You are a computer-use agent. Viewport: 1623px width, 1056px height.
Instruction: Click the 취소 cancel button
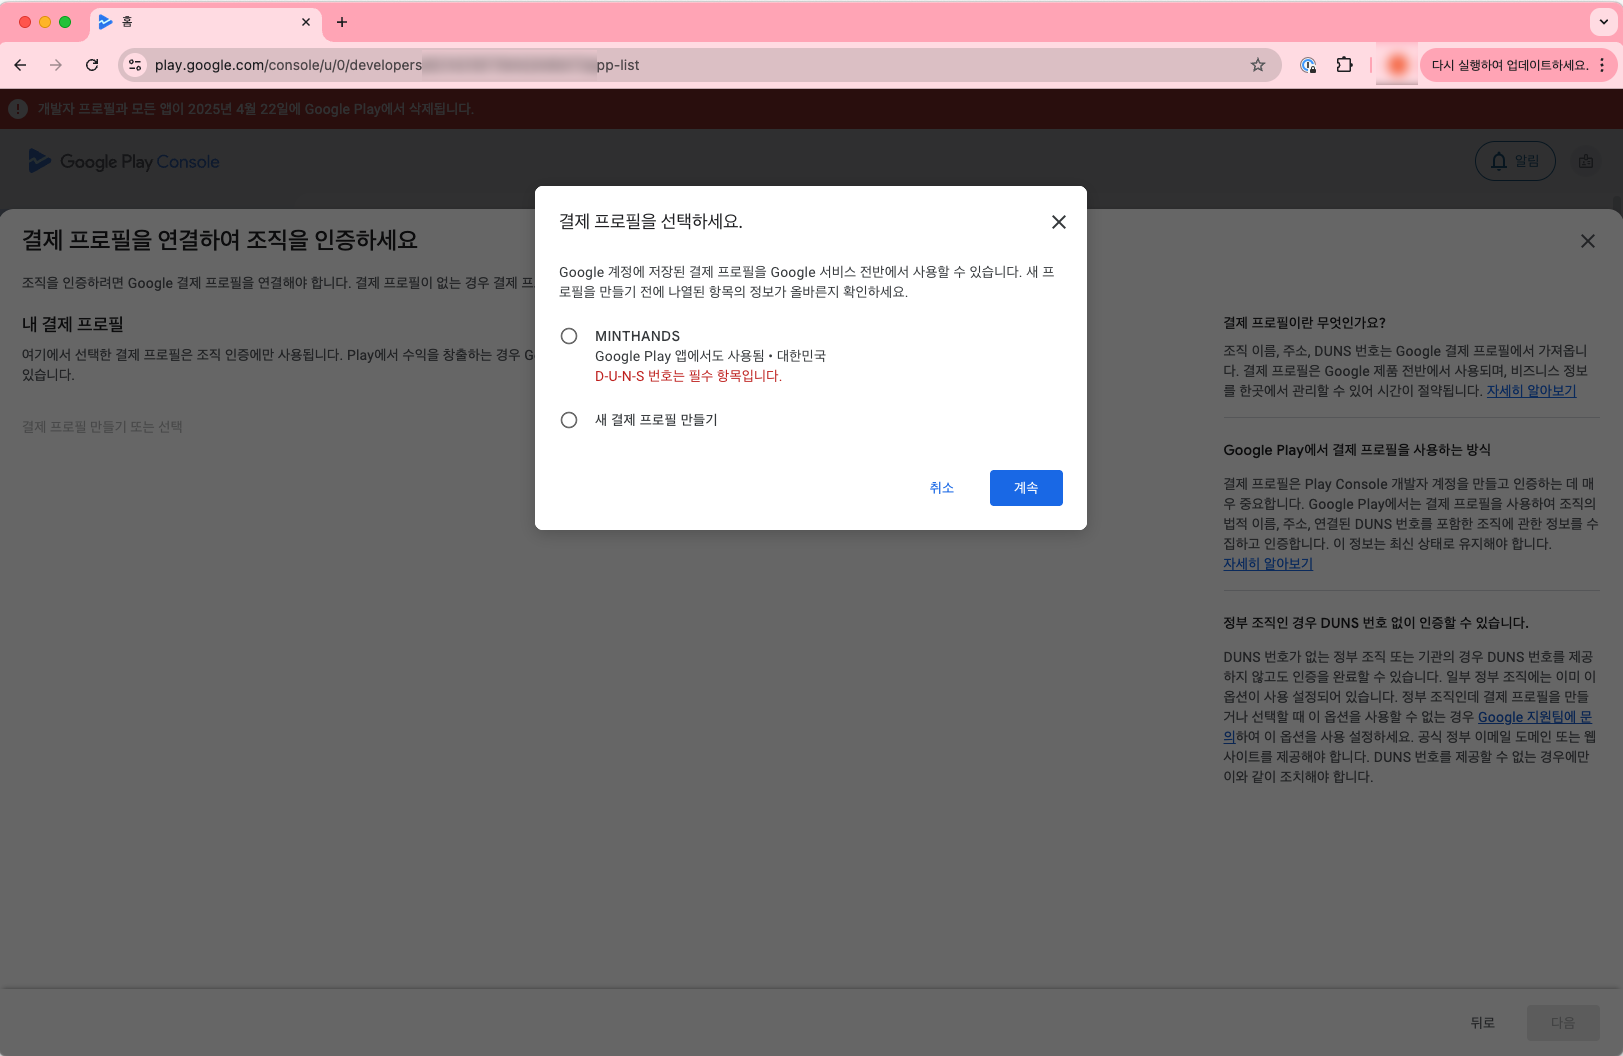pyautogui.click(x=942, y=488)
